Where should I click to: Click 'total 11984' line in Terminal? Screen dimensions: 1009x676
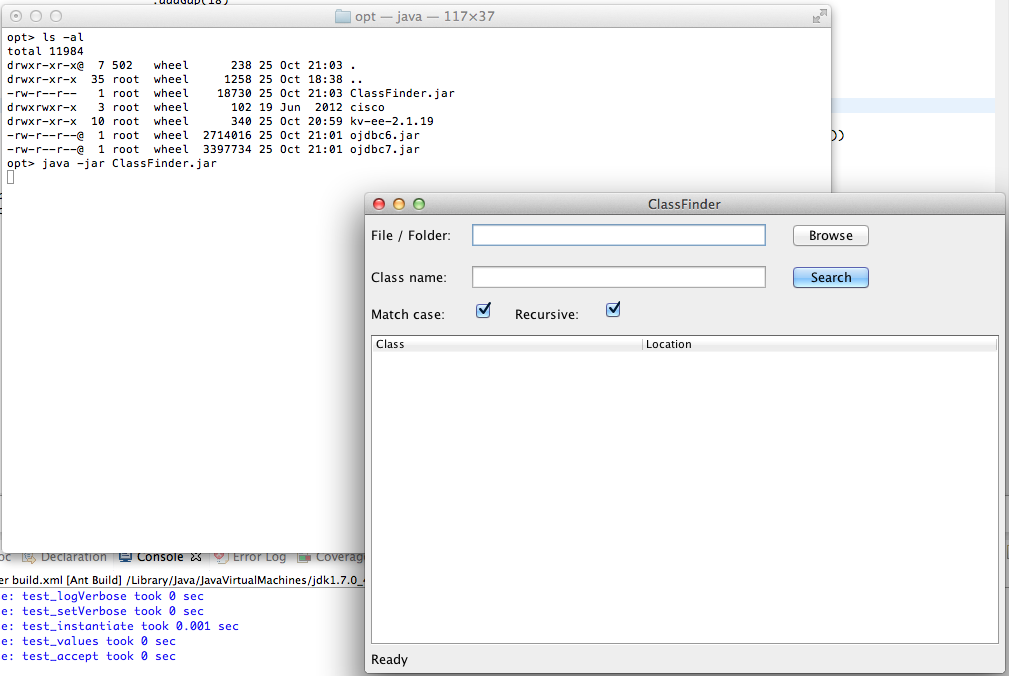(45, 51)
